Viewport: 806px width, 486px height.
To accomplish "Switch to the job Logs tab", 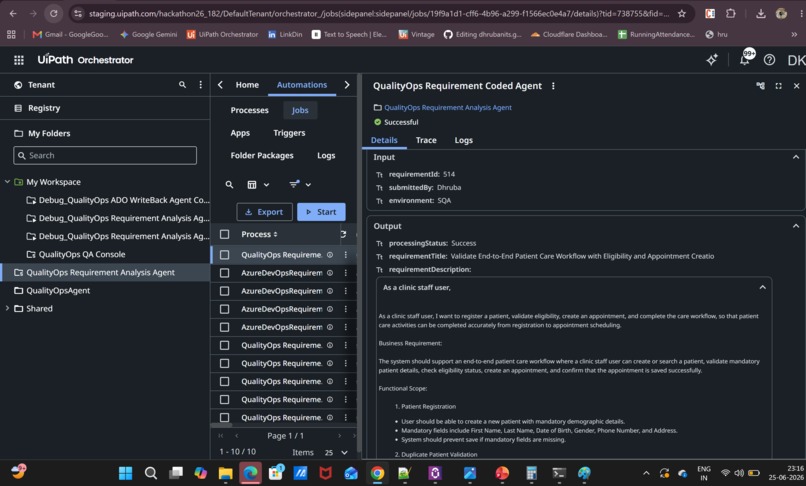I will pos(463,140).
